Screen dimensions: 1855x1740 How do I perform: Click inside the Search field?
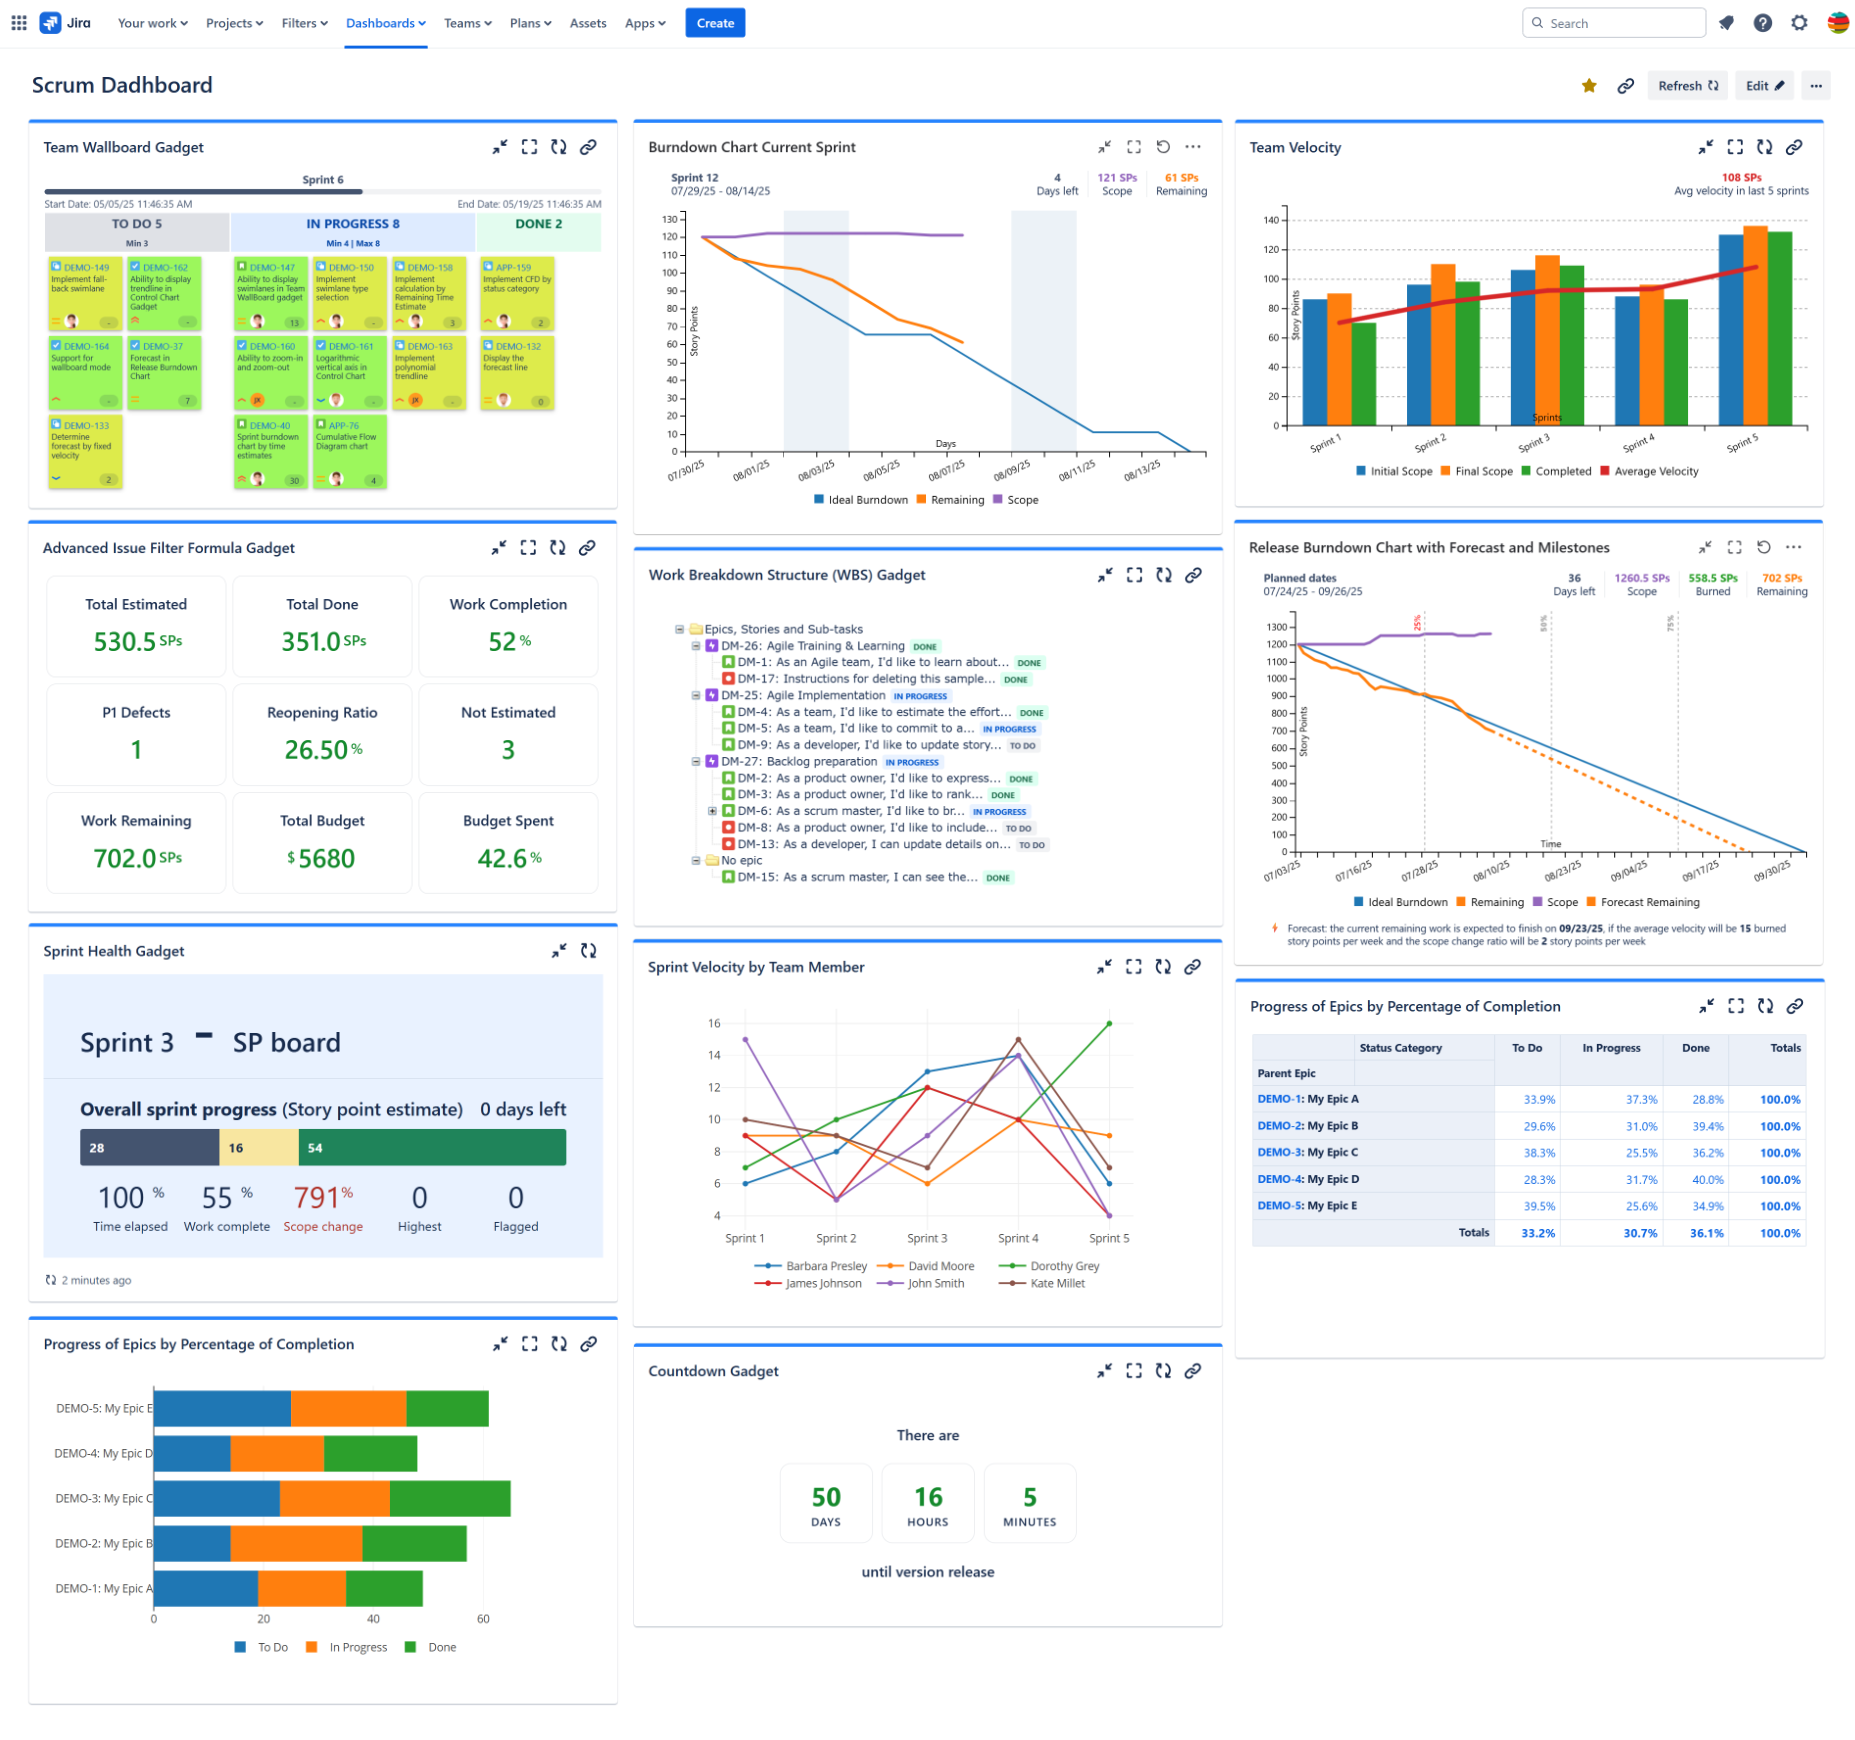1614,22
